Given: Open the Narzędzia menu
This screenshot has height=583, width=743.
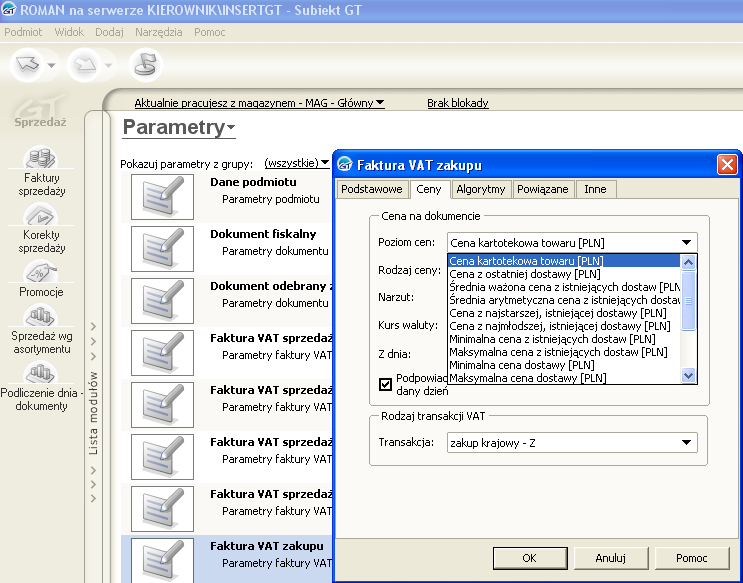Looking at the screenshot, I should point(159,32).
